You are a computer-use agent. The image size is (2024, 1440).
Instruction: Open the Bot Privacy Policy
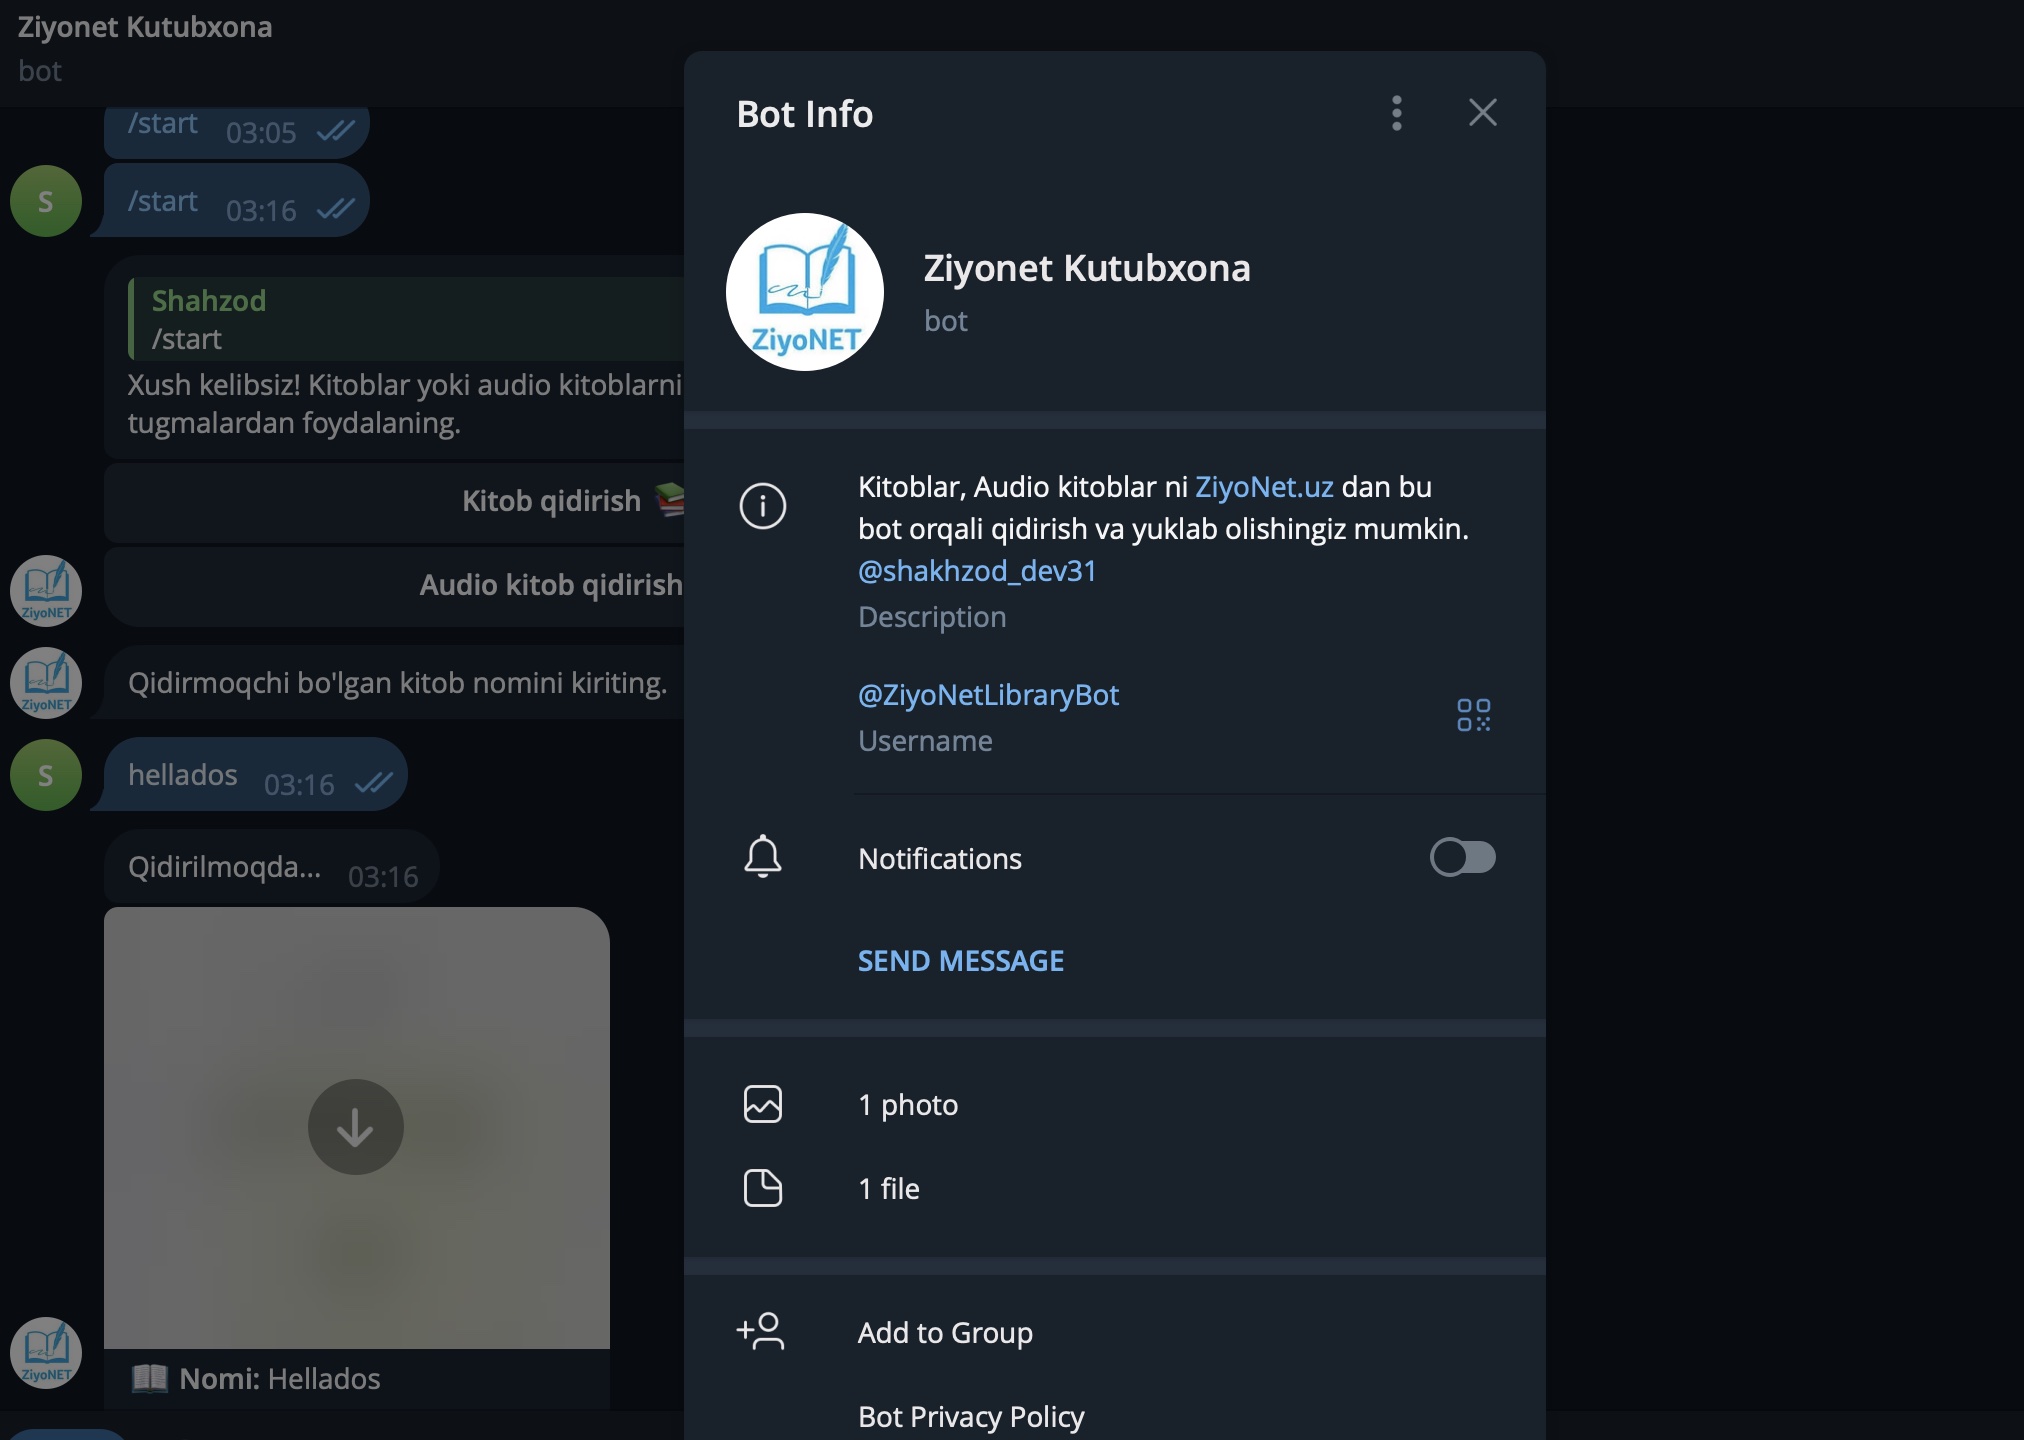click(970, 1416)
